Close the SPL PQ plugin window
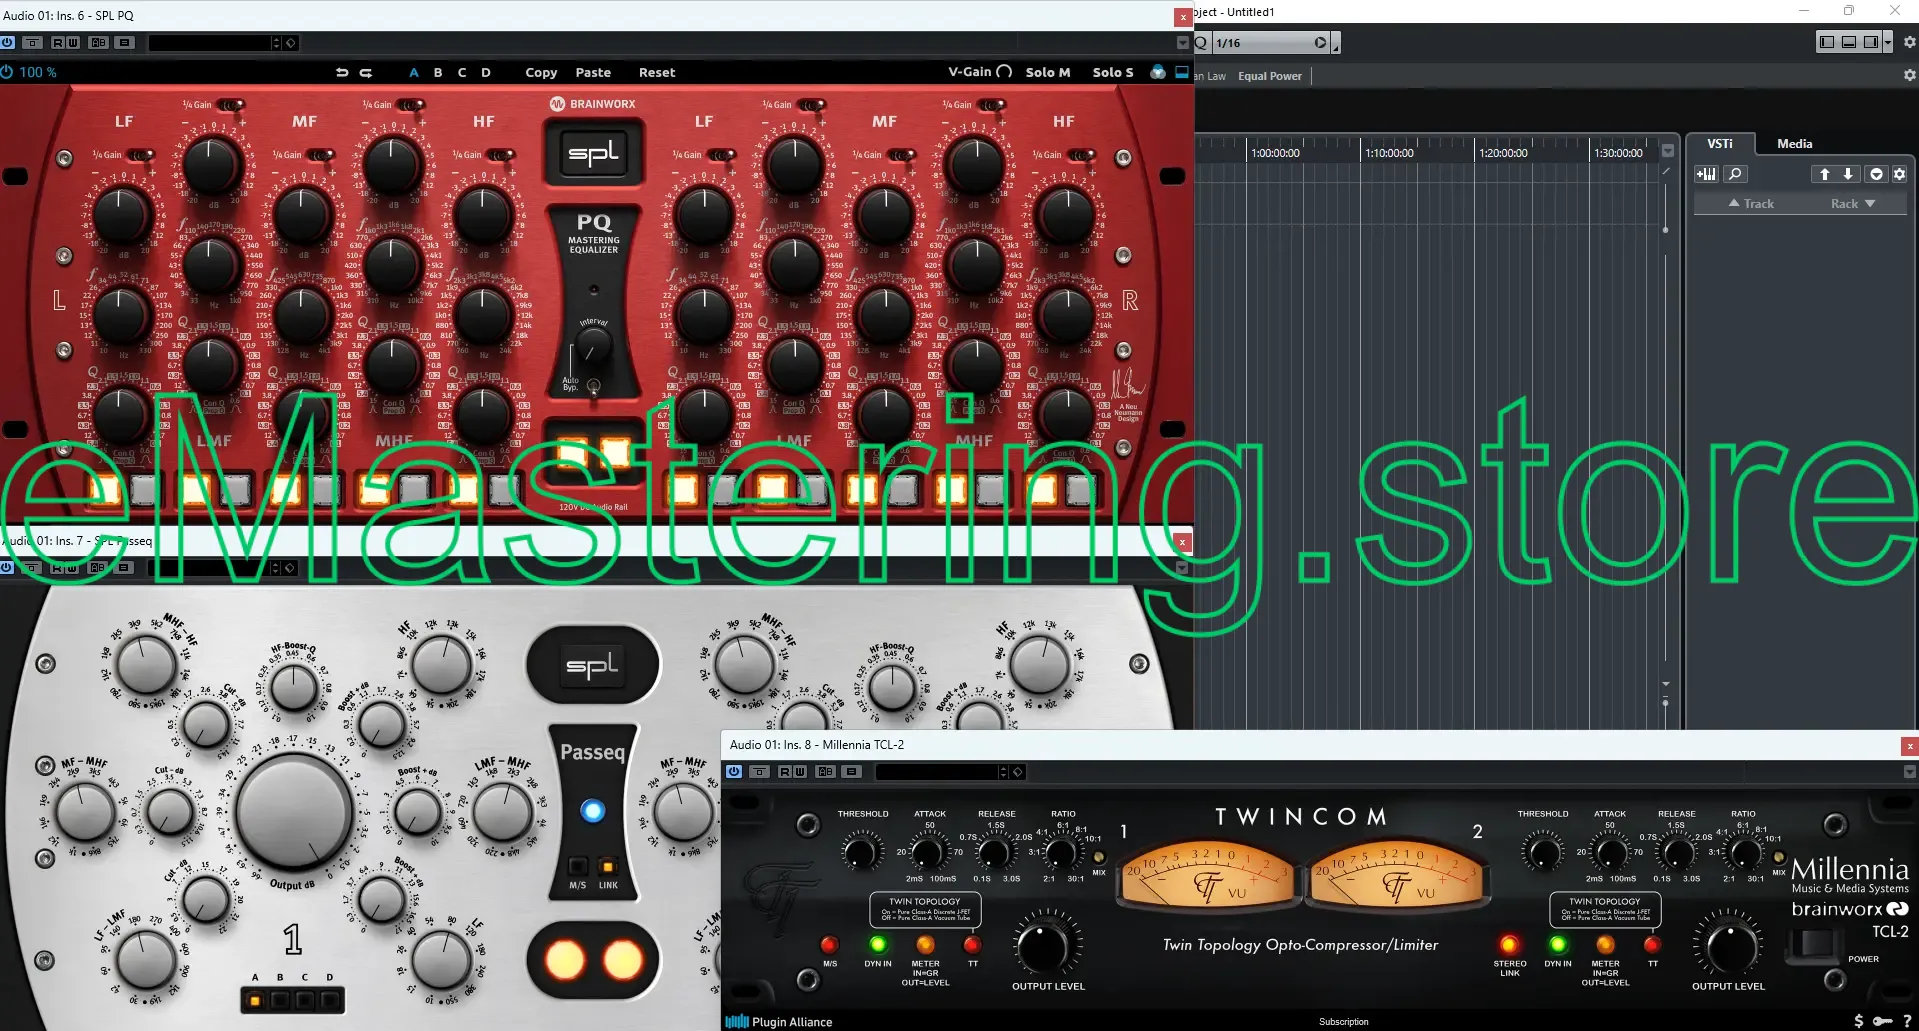The image size is (1919, 1031). 1183,17
